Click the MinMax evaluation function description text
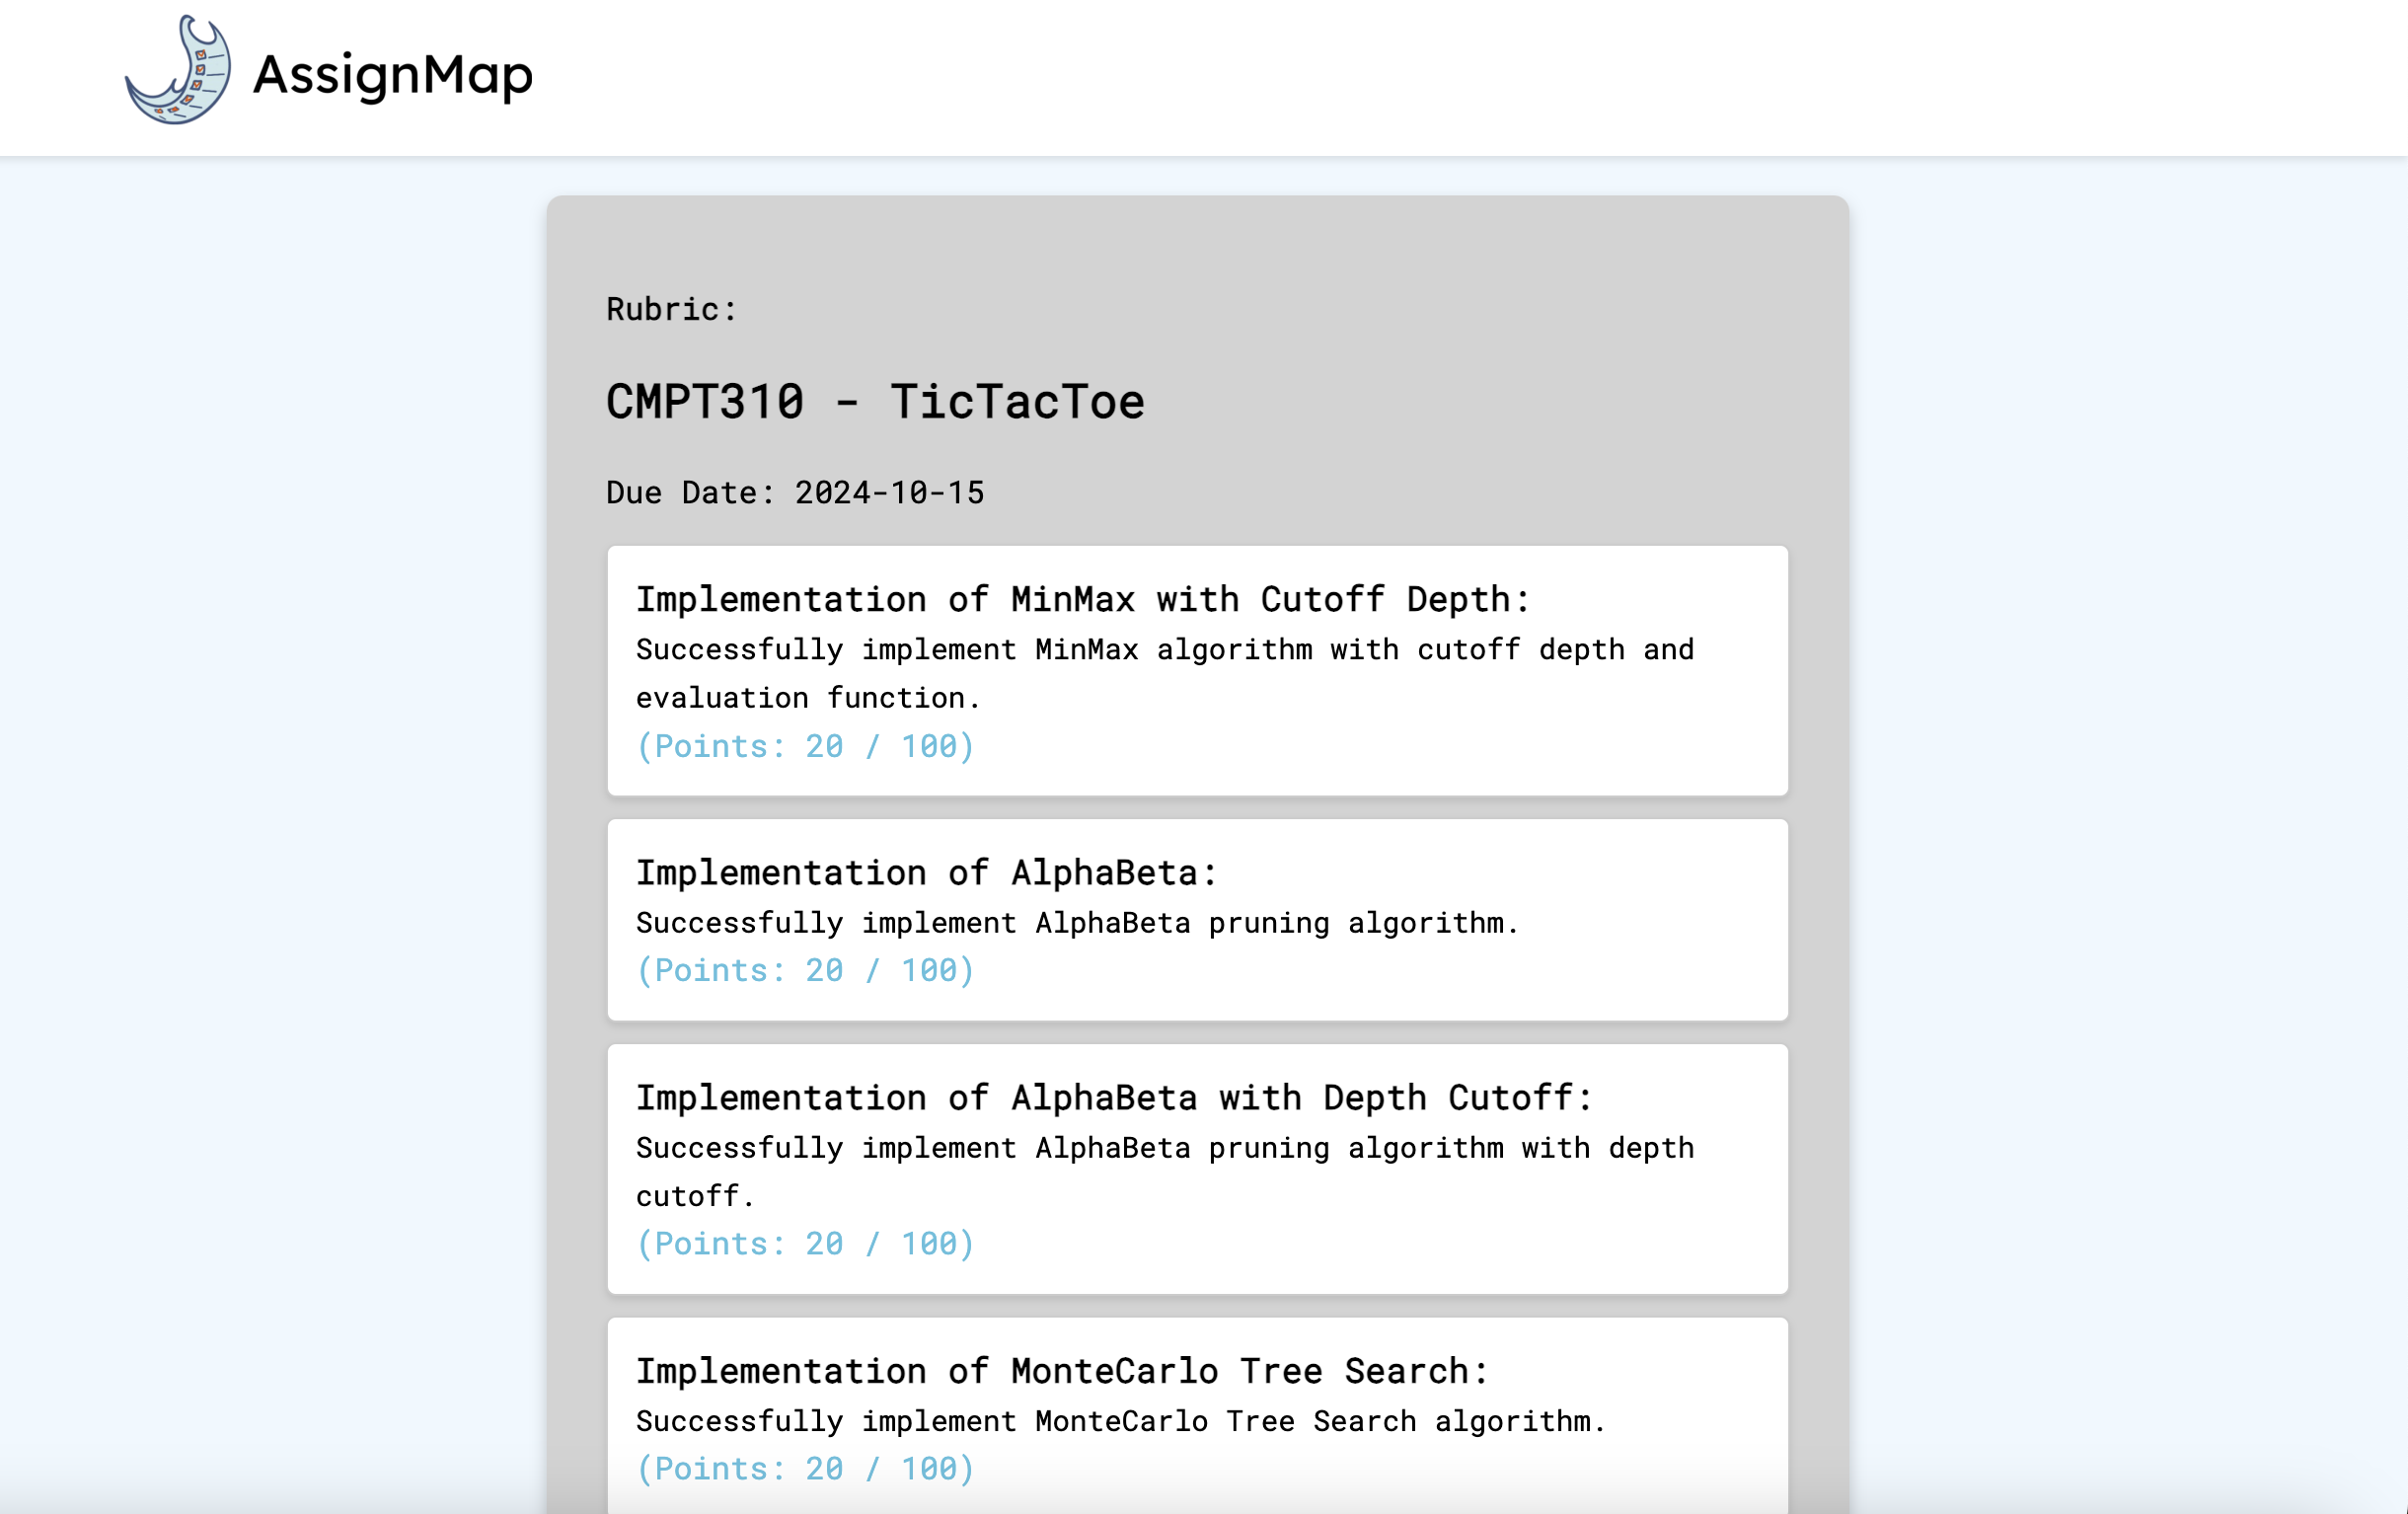 point(1165,673)
